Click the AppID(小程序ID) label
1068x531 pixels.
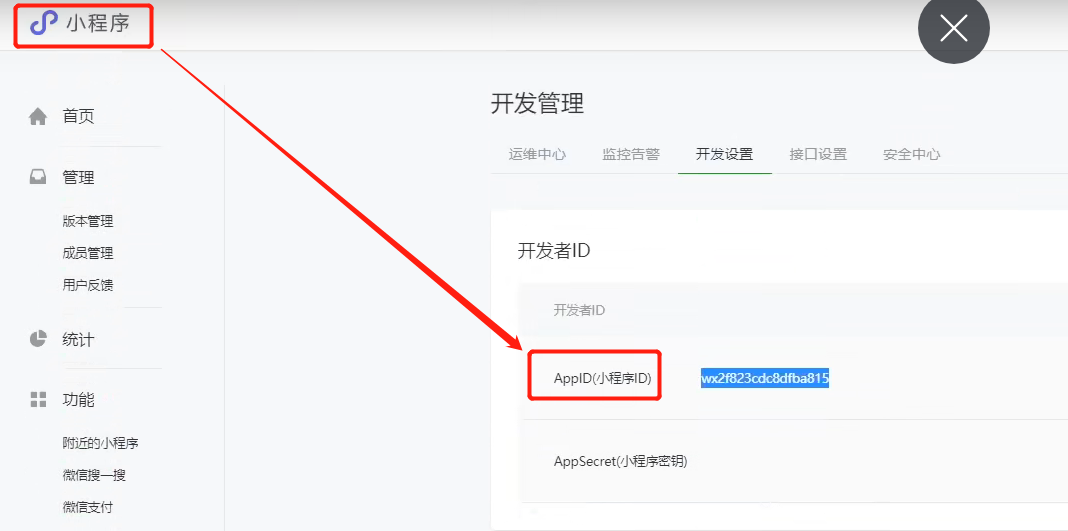tap(603, 379)
